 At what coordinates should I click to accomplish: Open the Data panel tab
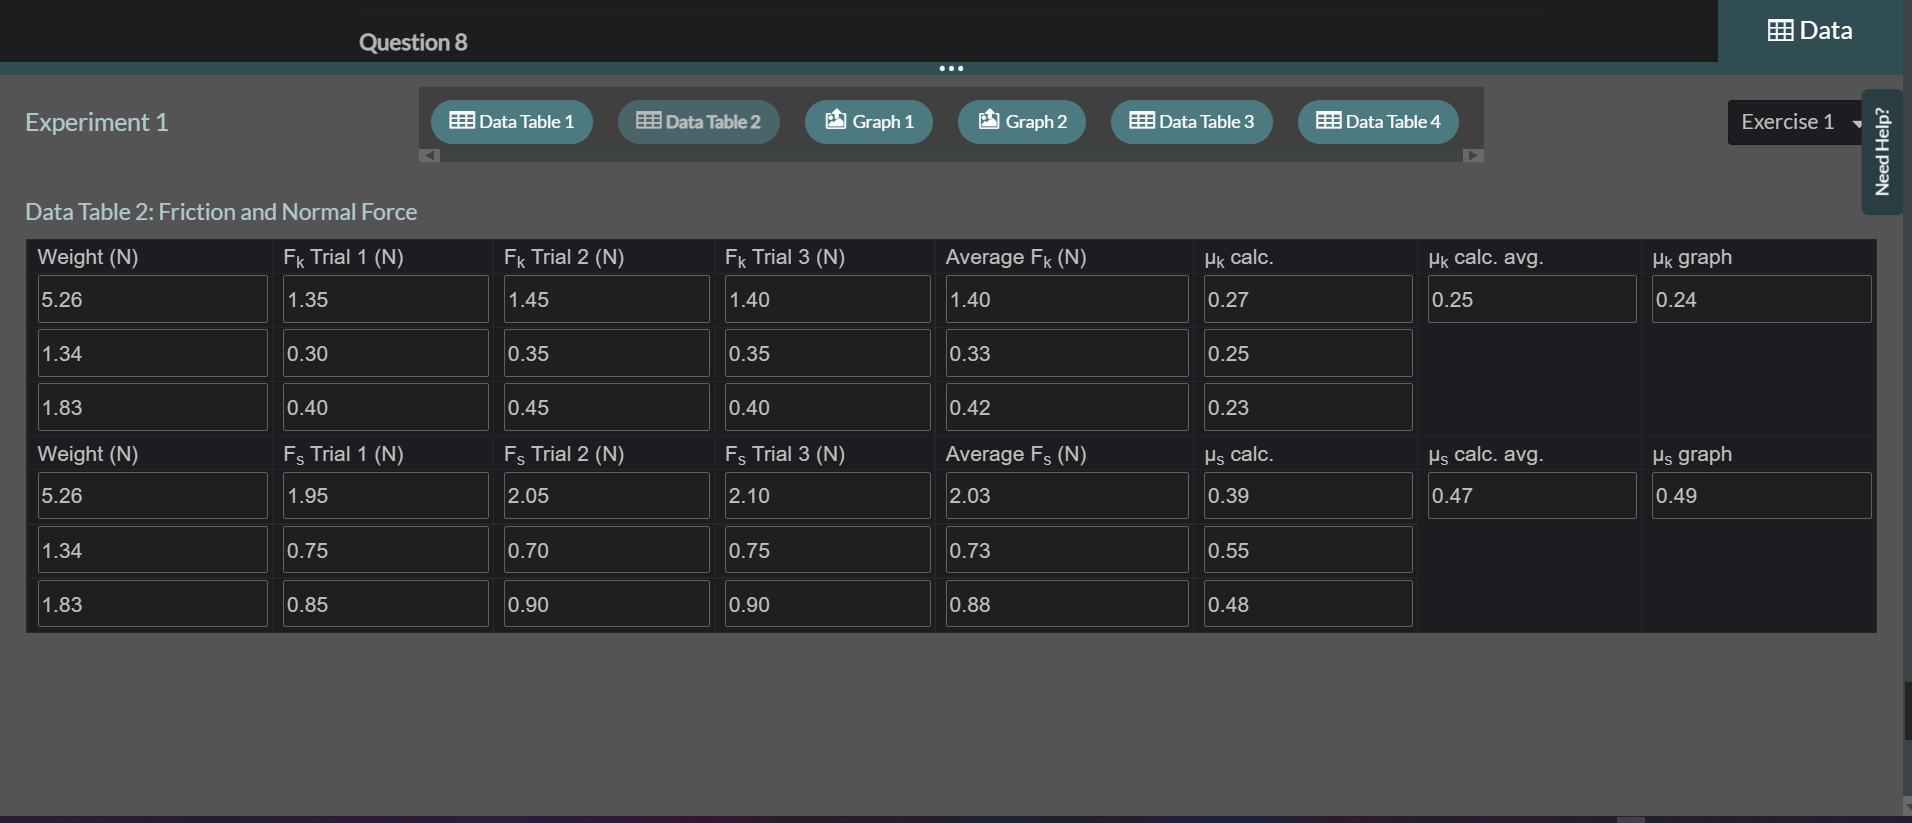click(1810, 31)
